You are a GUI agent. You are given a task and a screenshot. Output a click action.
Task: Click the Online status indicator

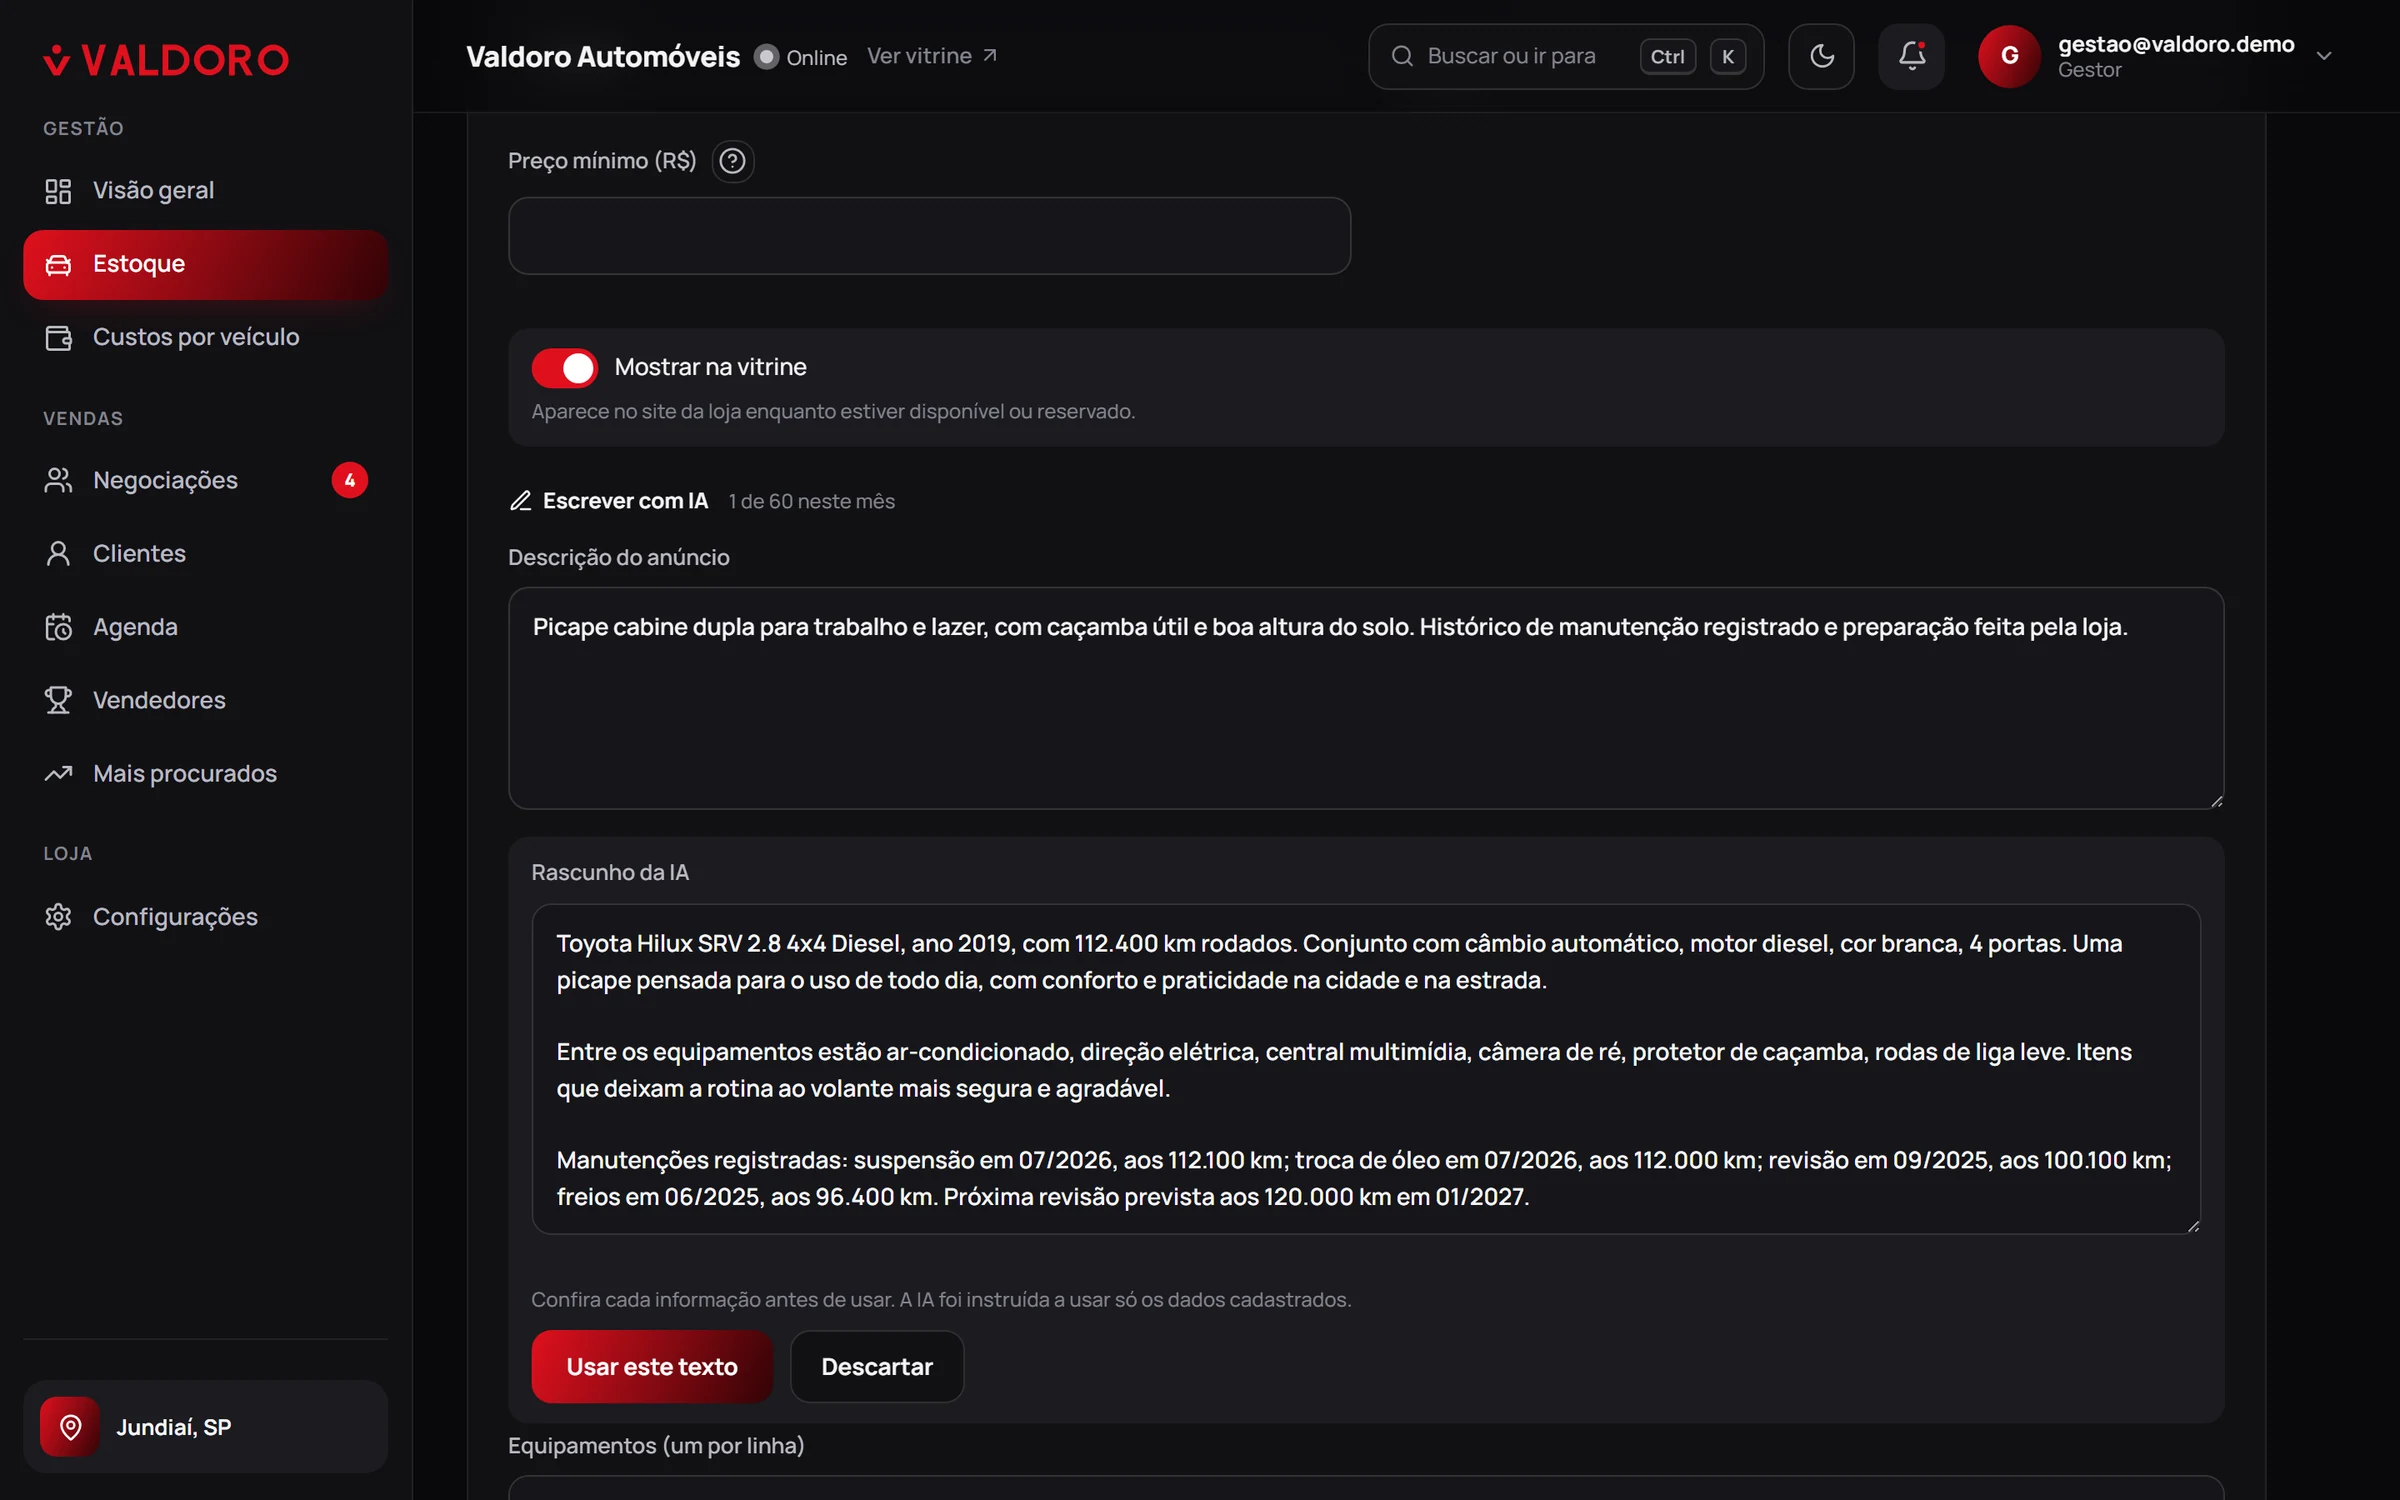click(x=802, y=57)
